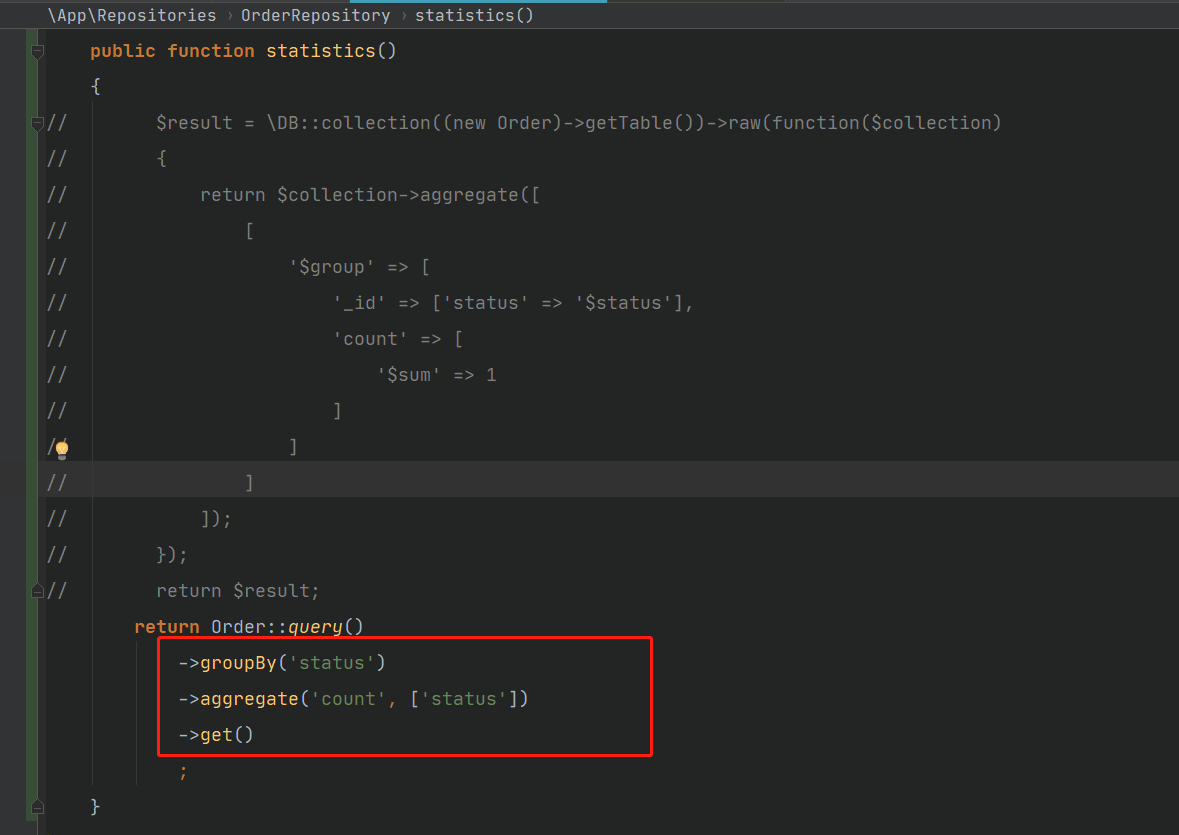1179x835 pixels.
Task: Click 'new Order' in the commented line
Action: (x=502, y=123)
